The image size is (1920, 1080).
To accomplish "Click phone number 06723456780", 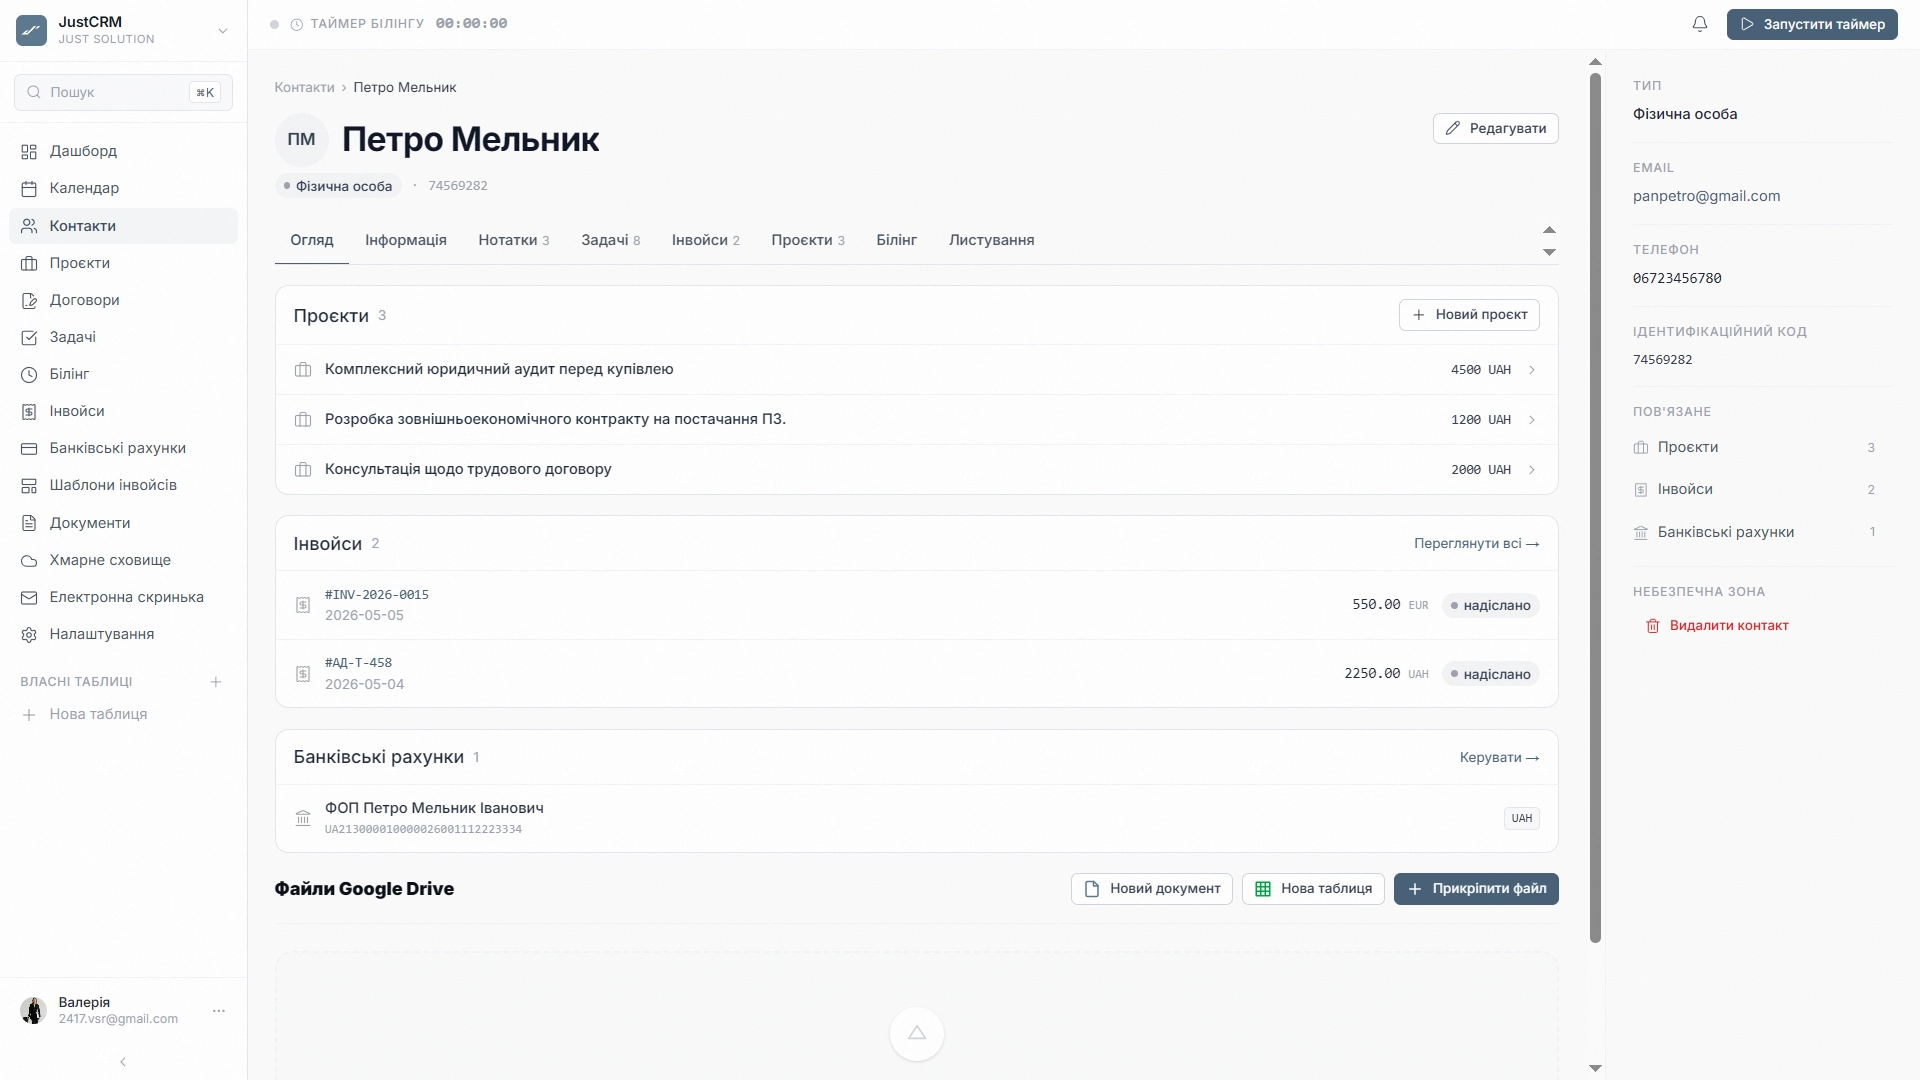I will click(1677, 279).
